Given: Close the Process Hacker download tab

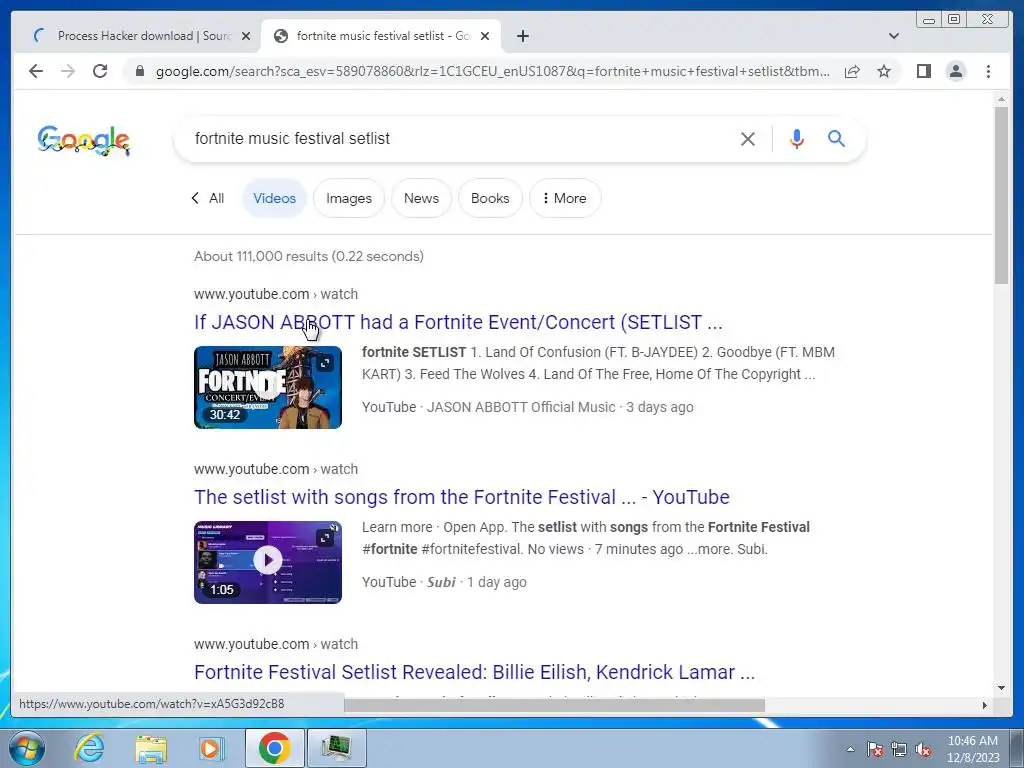Looking at the screenshot, I should pos(246,36).
